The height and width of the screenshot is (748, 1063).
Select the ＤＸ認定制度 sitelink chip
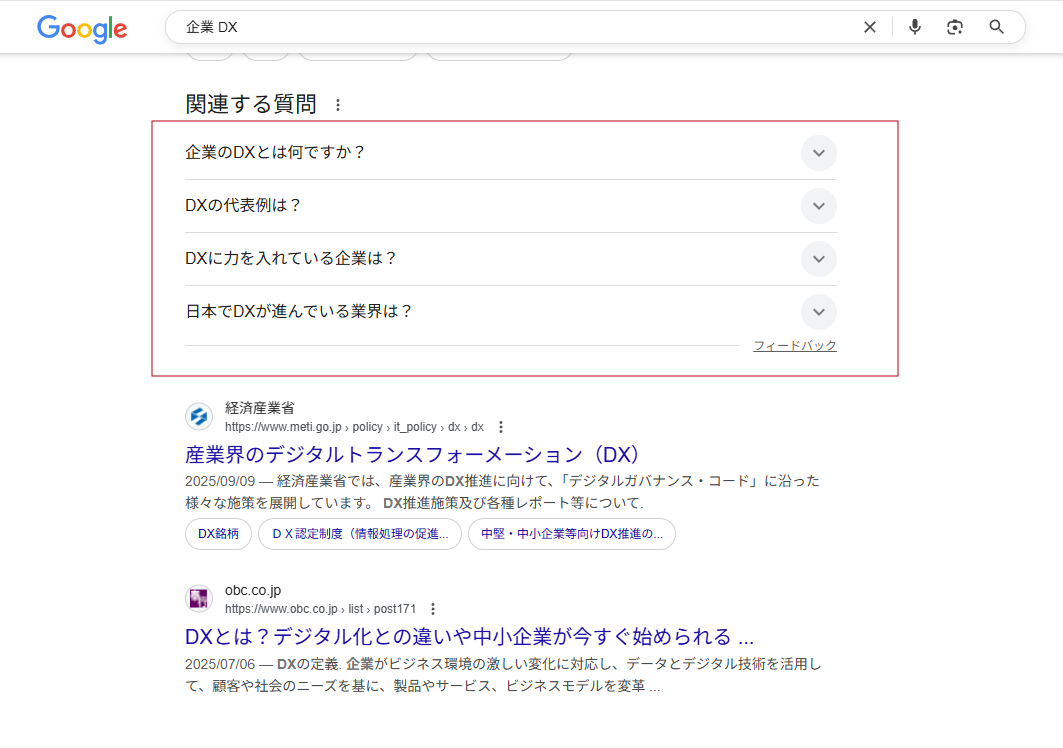click(x=359, y=534)
